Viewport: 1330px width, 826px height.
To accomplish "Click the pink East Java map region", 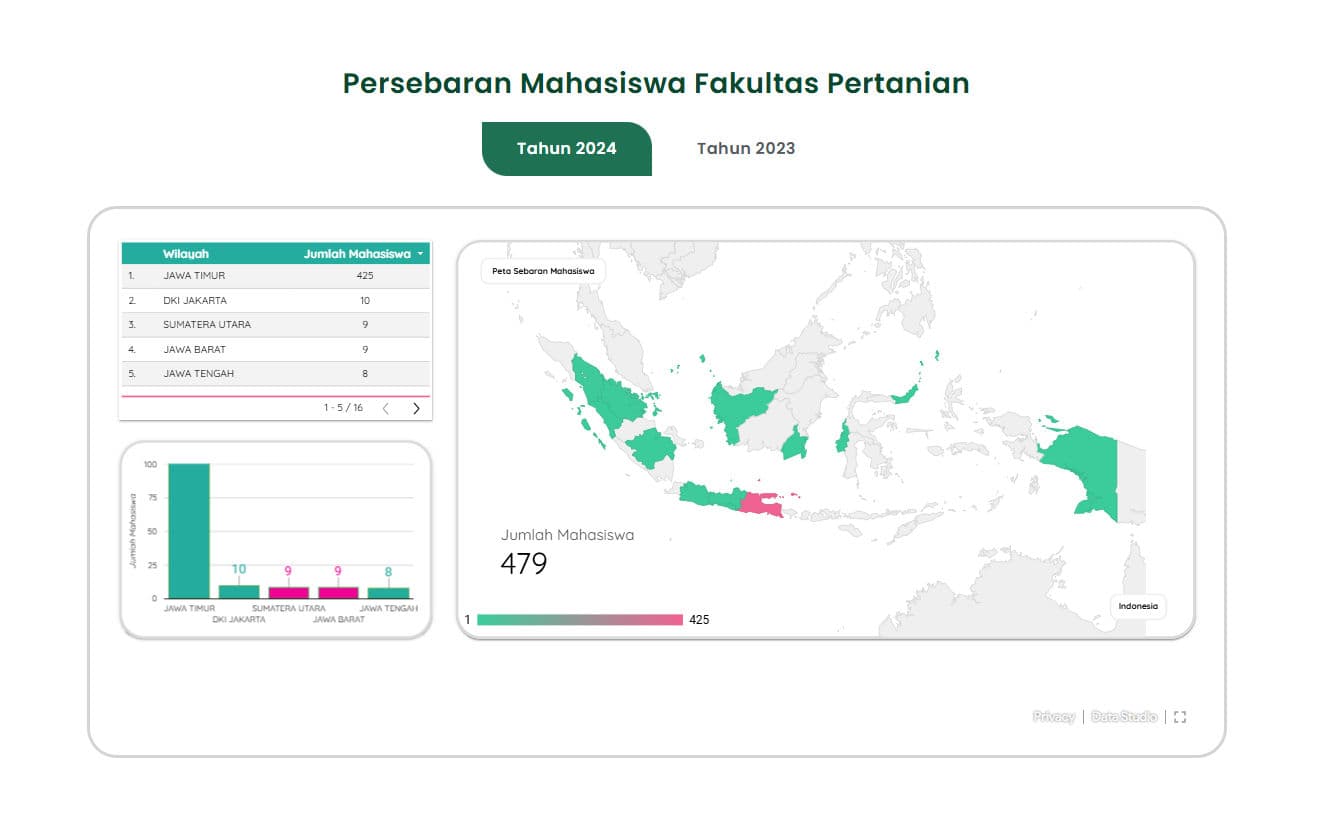I will (x=762, y=503).
